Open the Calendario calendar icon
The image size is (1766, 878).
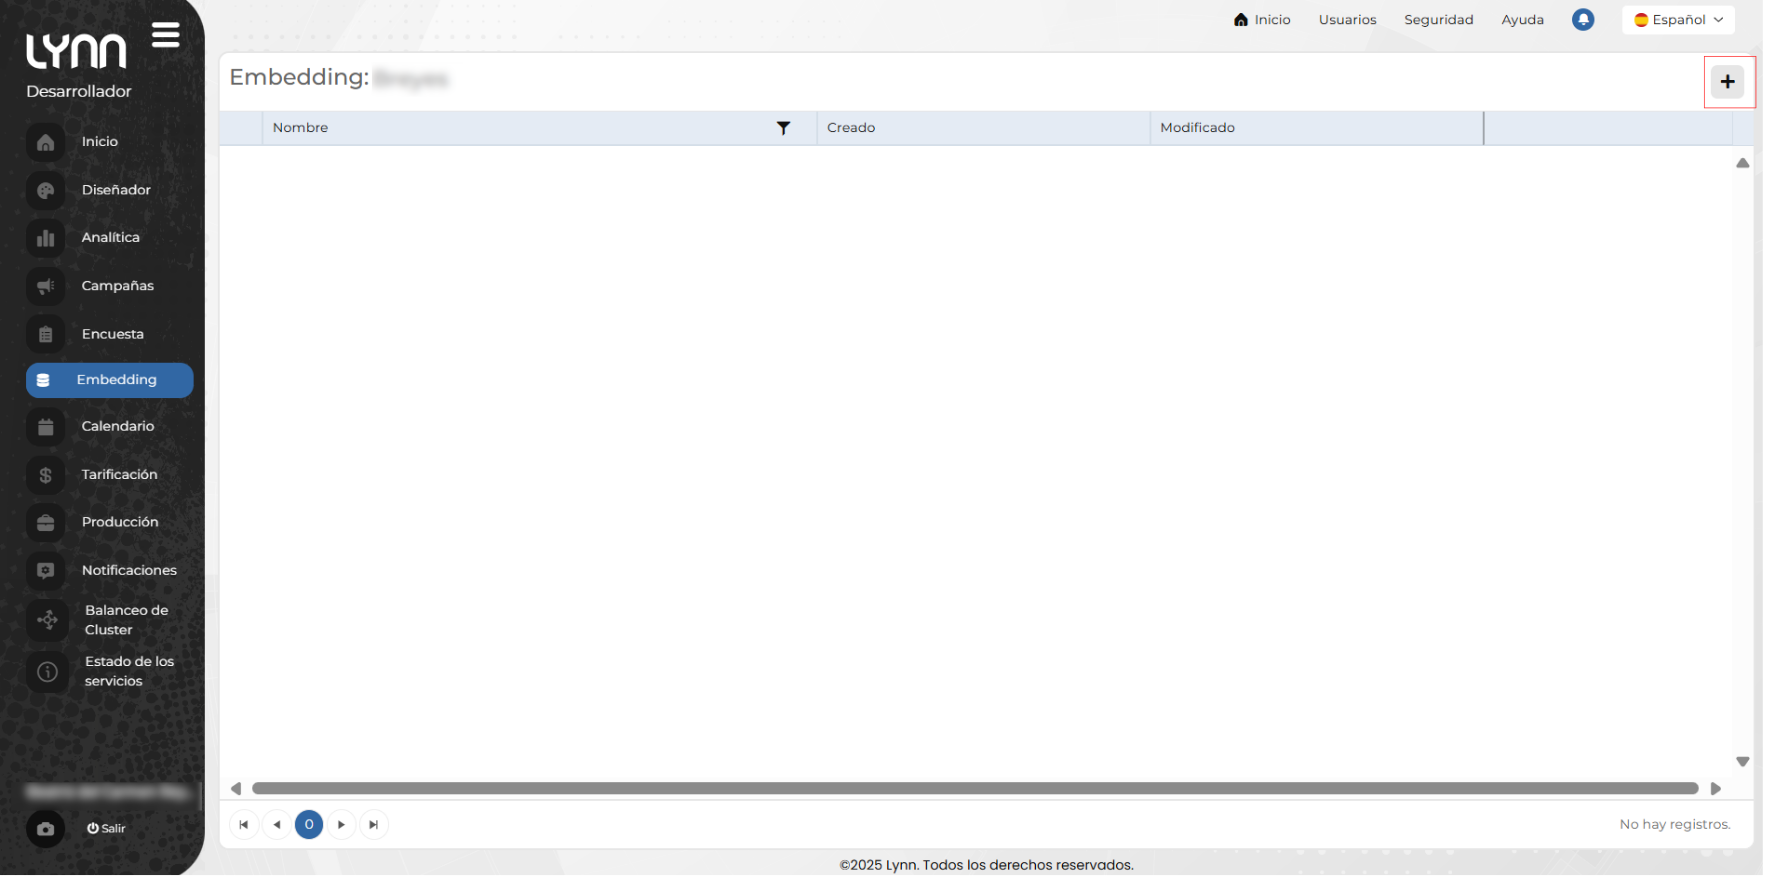click(x=46, y=427)
